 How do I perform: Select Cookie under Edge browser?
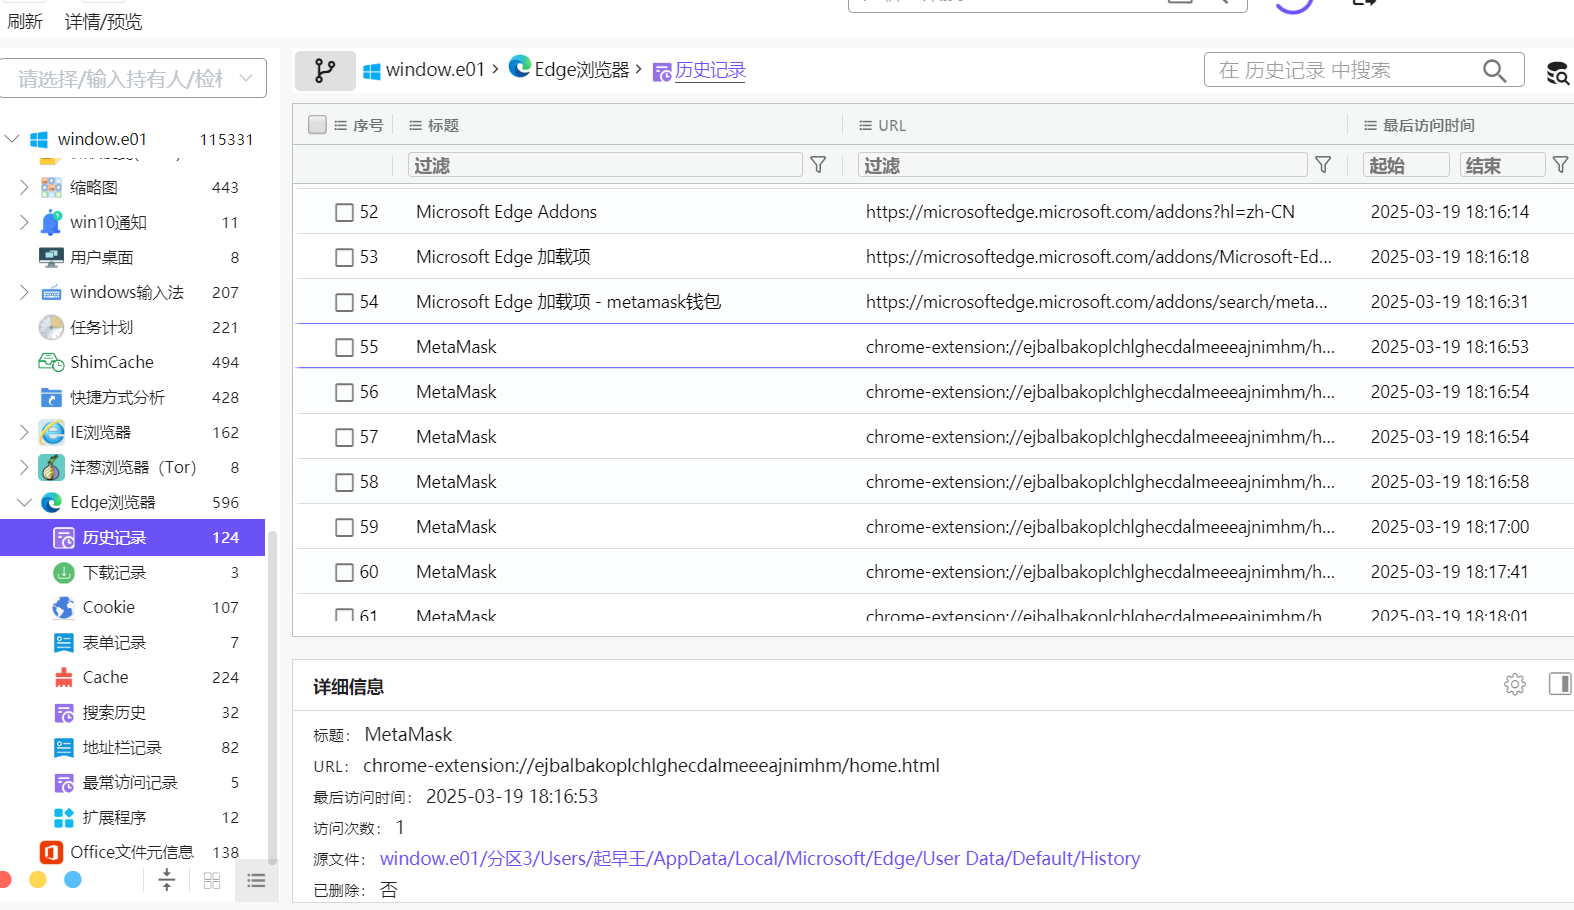coord(108,607)
